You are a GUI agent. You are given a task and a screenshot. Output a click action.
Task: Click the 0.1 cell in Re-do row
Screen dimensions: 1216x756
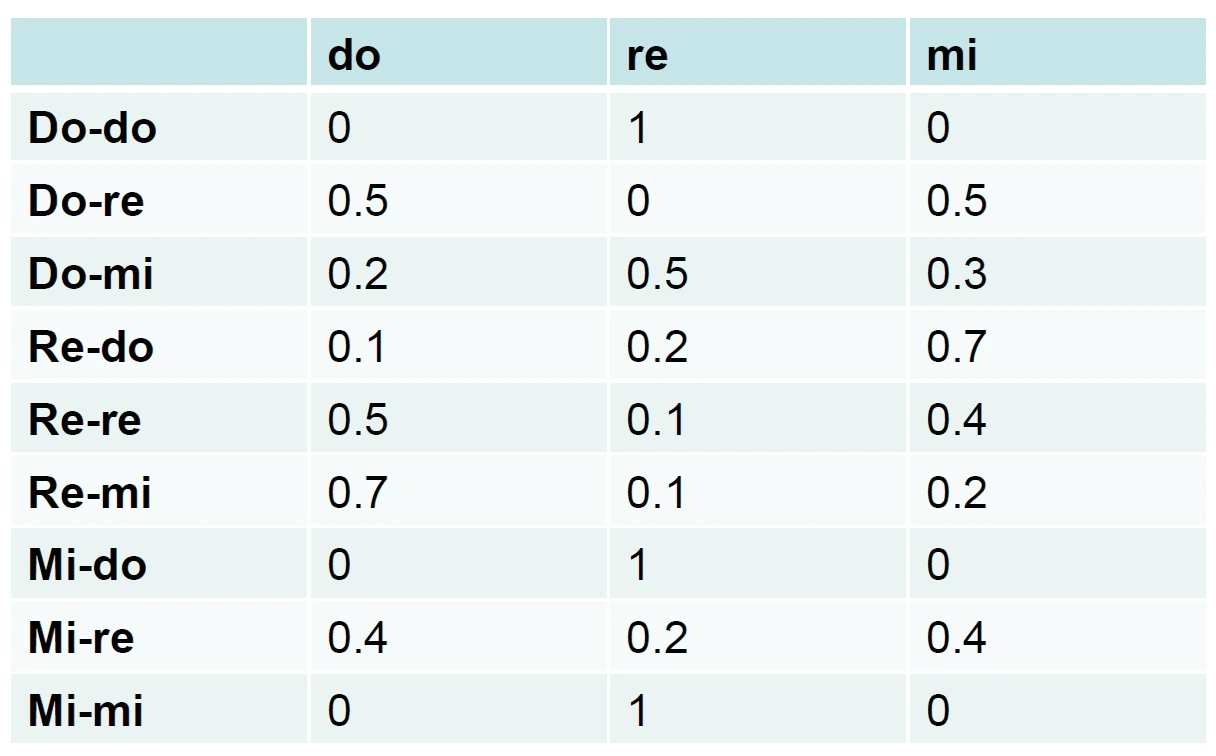(x=358, y=347)
